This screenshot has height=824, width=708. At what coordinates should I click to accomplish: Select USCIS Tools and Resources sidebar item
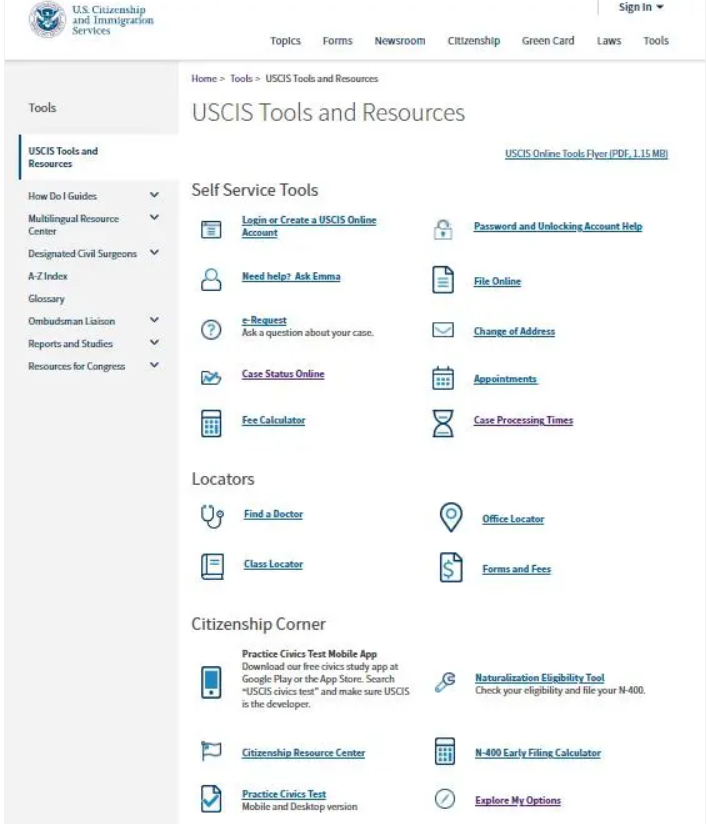98,157
